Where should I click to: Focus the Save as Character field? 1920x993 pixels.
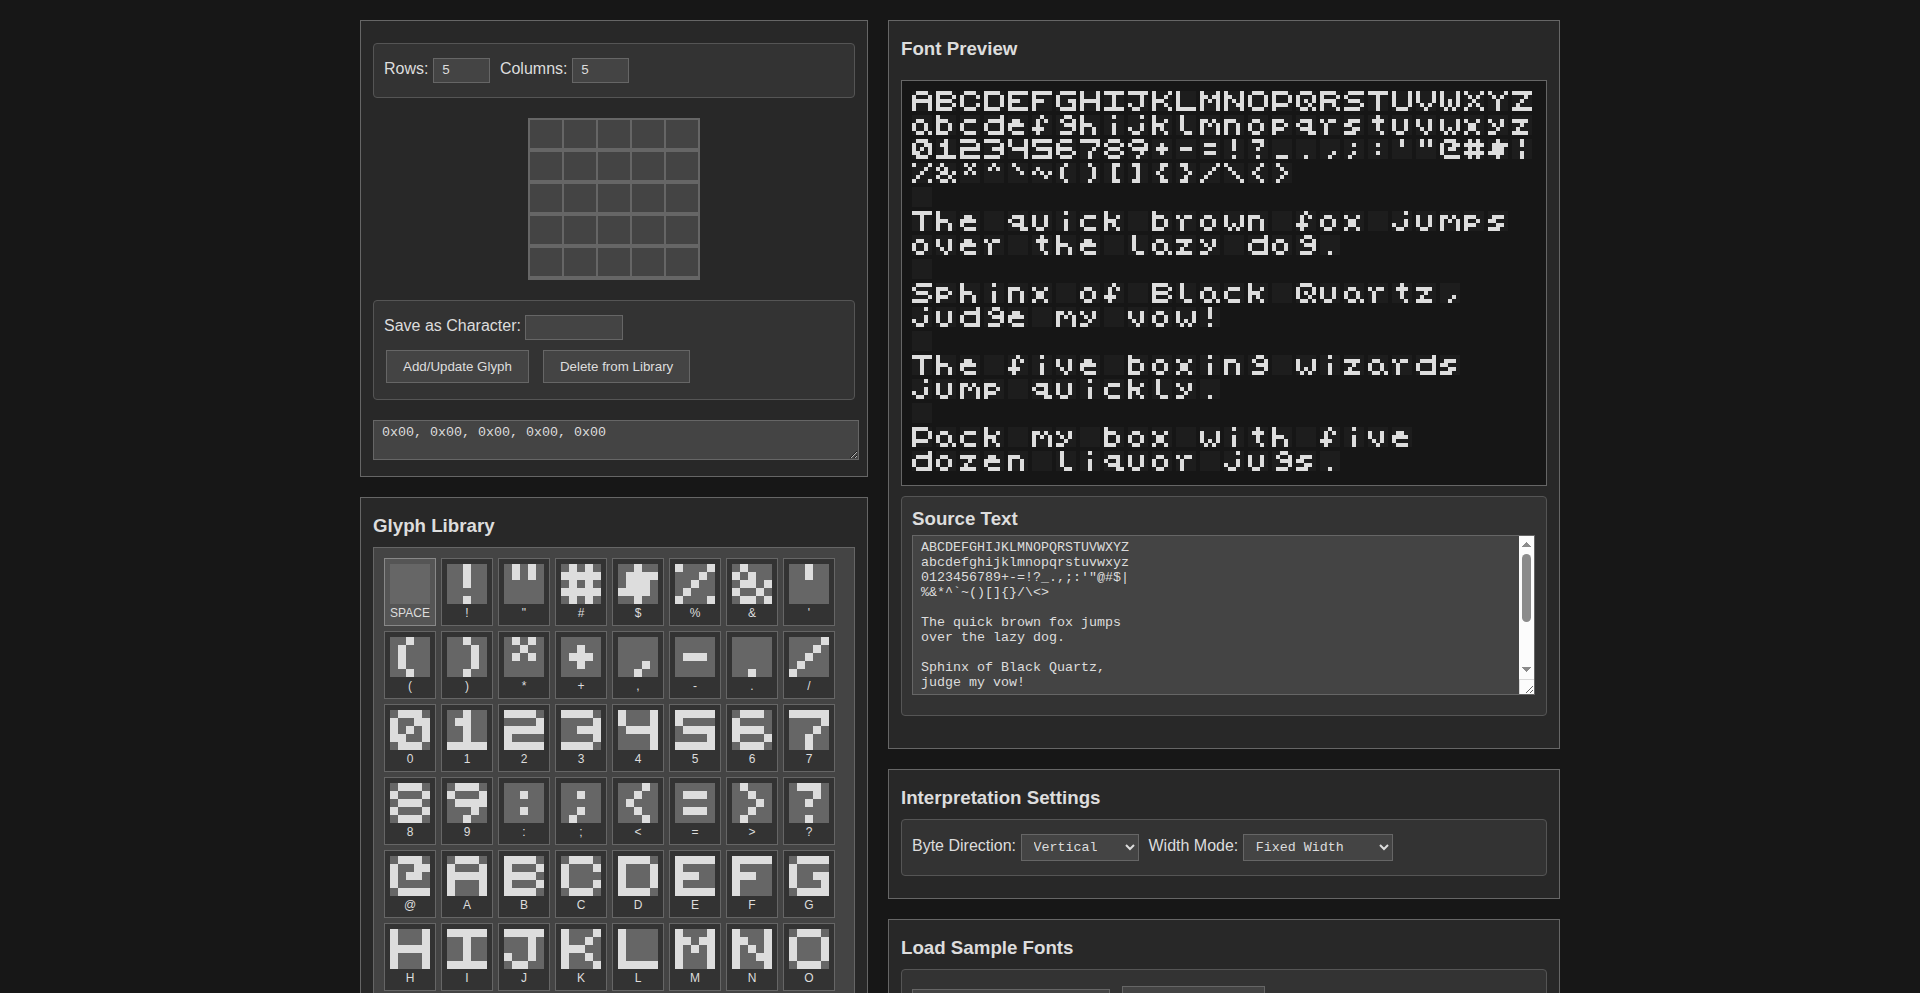[574, 327]
